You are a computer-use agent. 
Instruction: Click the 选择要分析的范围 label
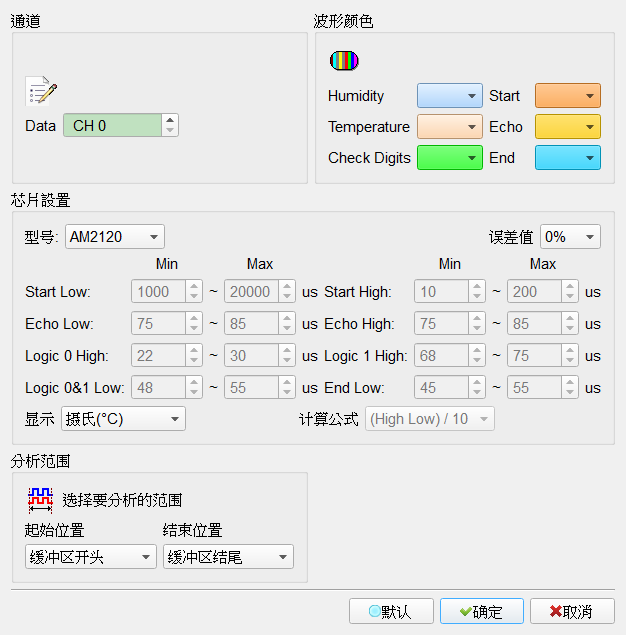[x=122, y=500]
